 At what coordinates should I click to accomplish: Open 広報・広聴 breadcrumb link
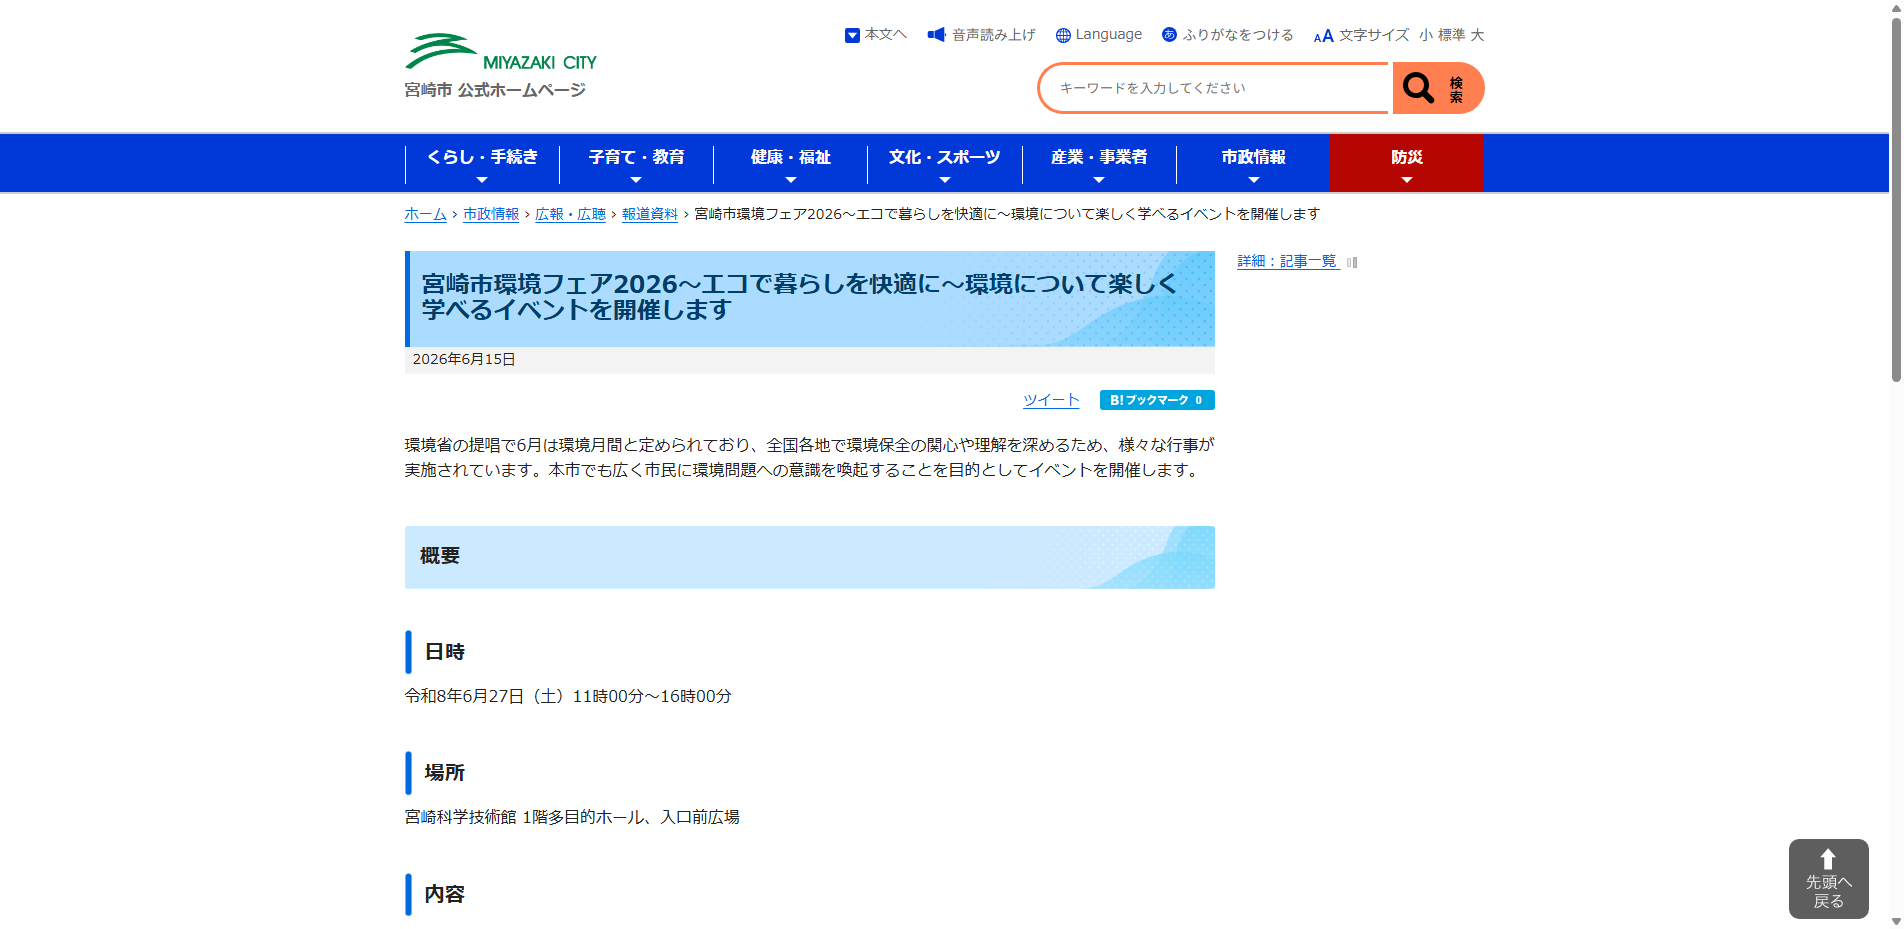[x=570, y=214]
